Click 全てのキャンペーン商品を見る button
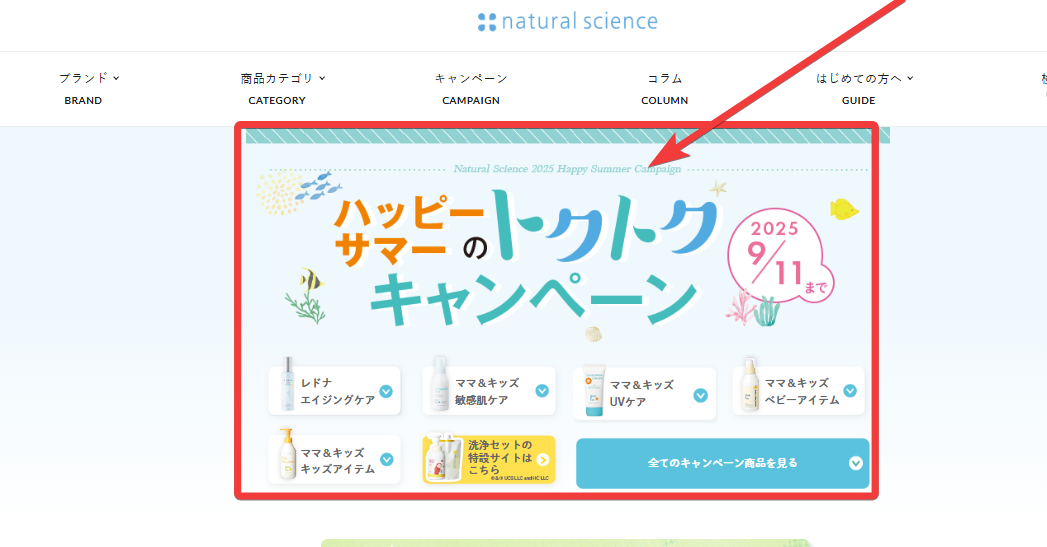 722,464
